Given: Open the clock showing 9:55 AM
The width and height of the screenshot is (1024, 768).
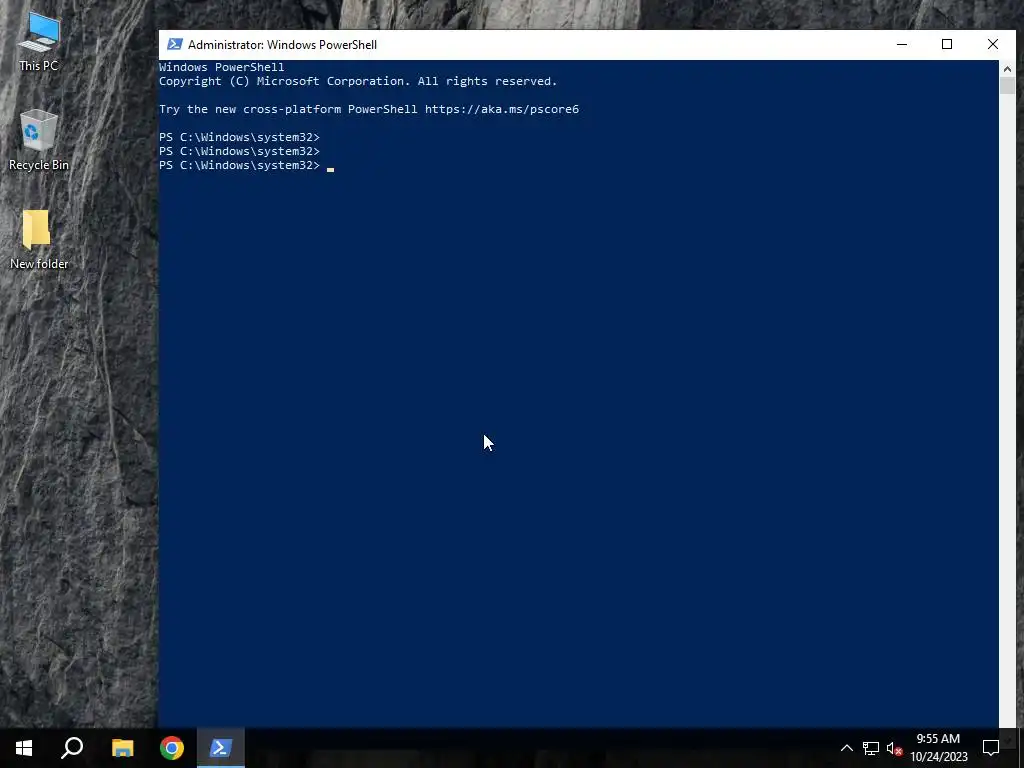Looking at the screenshot, I should 938,748.
